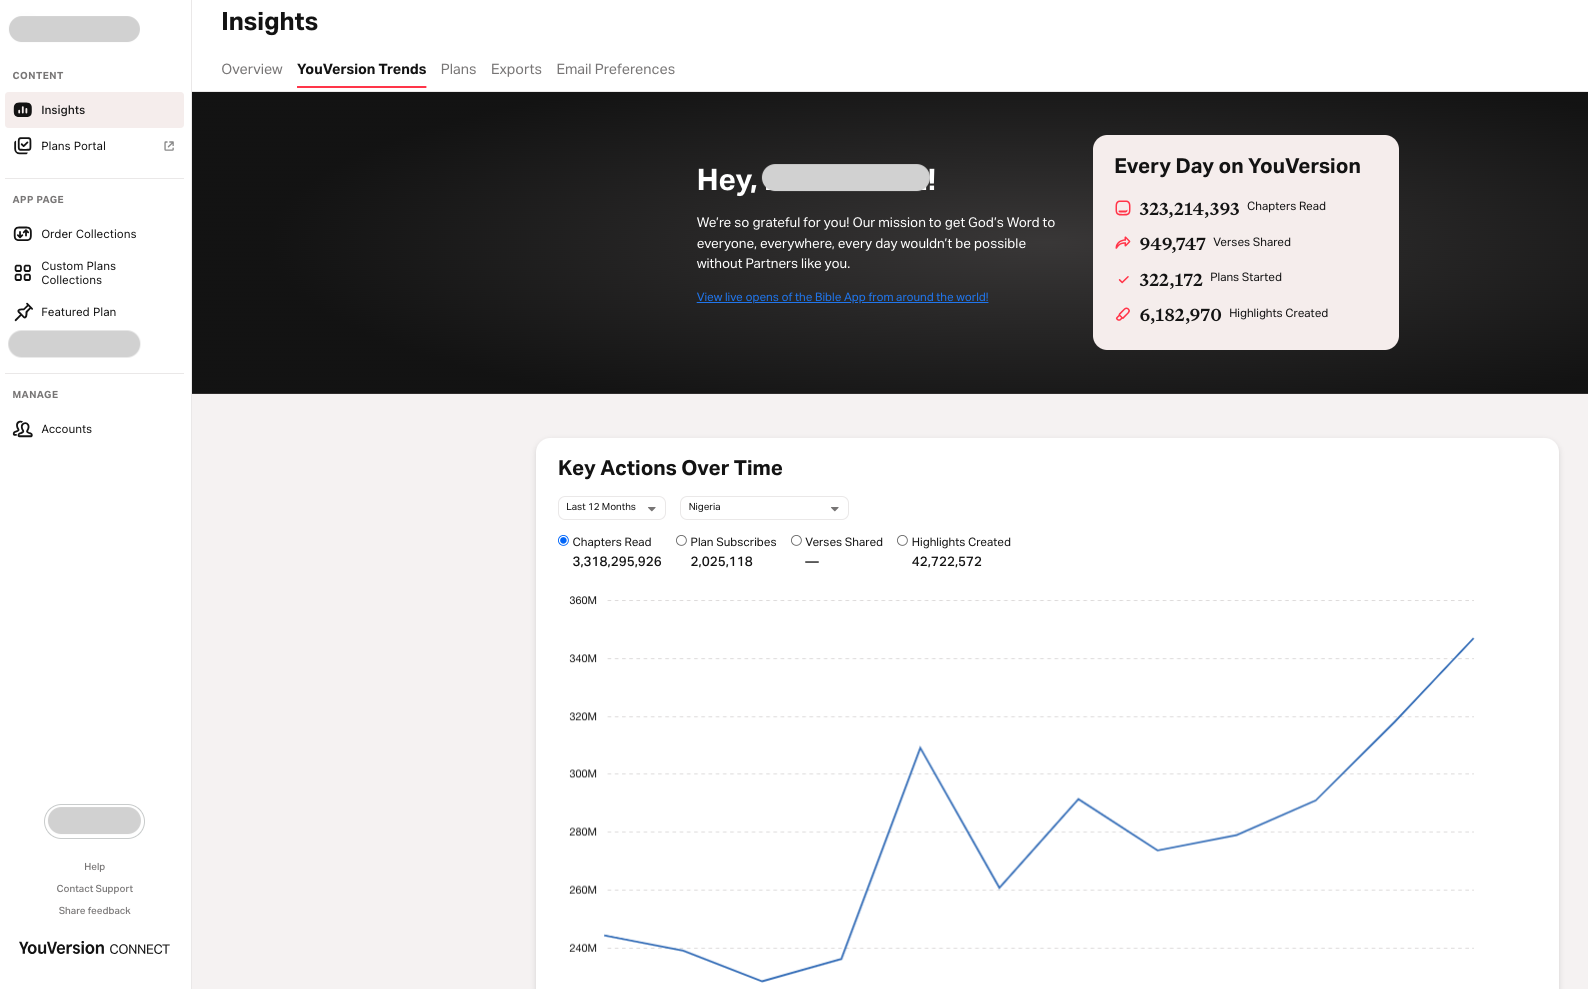Click View live opens of the Bible App link
Image resolution: width=1588 pixels, height=989 pixels.
tap(842, 297)
